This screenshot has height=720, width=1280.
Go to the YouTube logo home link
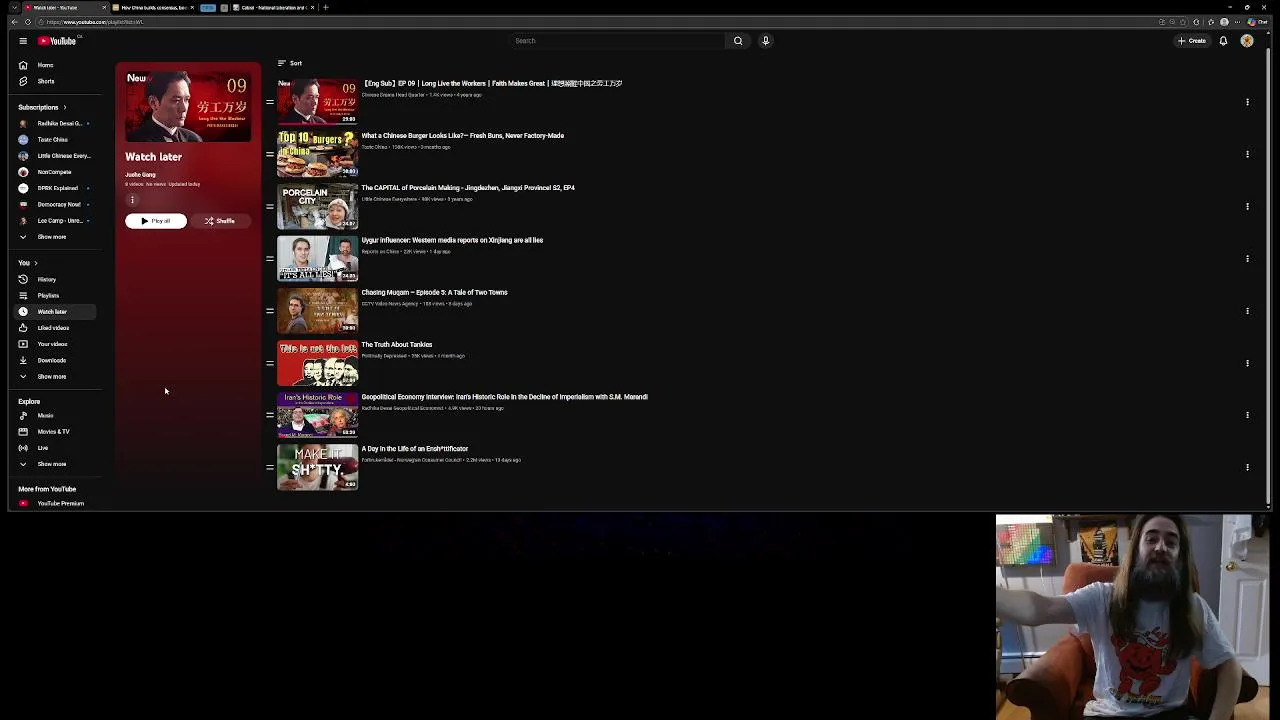(x=57, y=41)
